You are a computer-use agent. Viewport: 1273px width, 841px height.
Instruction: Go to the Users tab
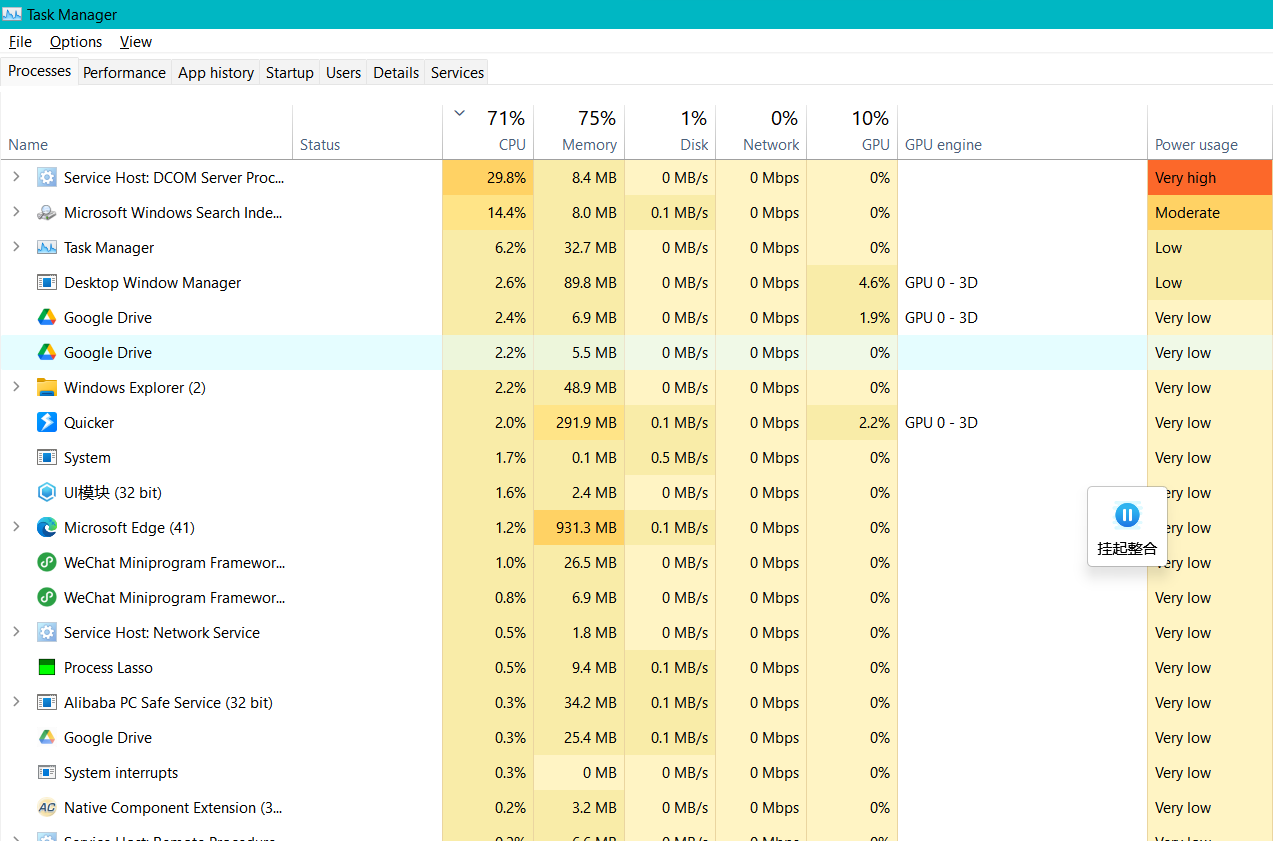pos(343,73)
